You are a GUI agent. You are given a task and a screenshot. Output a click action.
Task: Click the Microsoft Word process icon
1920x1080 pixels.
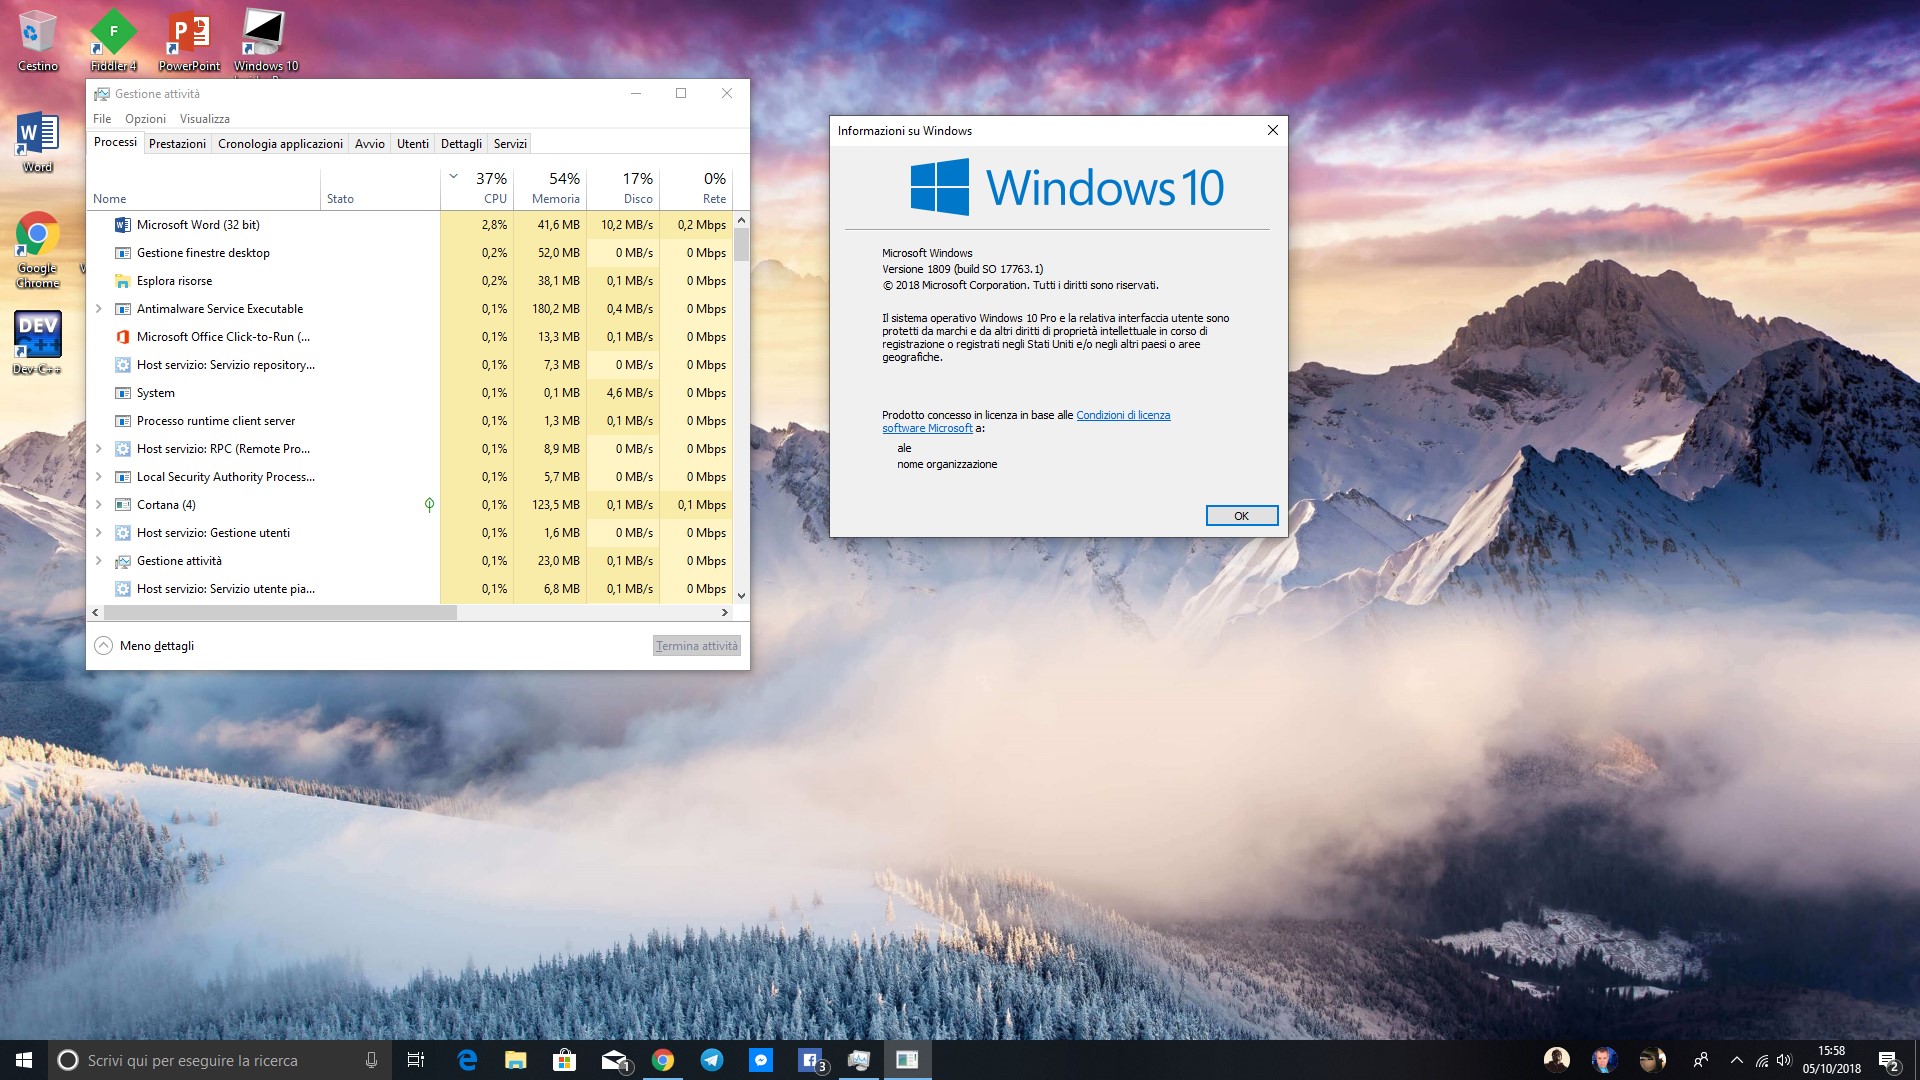123,225
